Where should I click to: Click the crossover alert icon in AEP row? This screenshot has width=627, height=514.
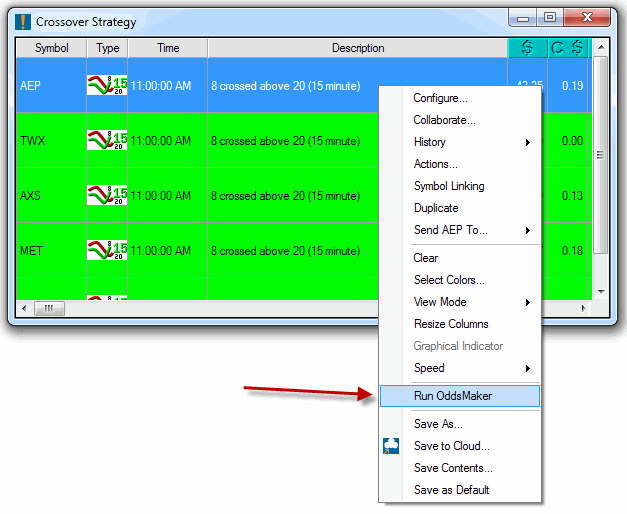(107, 86)
